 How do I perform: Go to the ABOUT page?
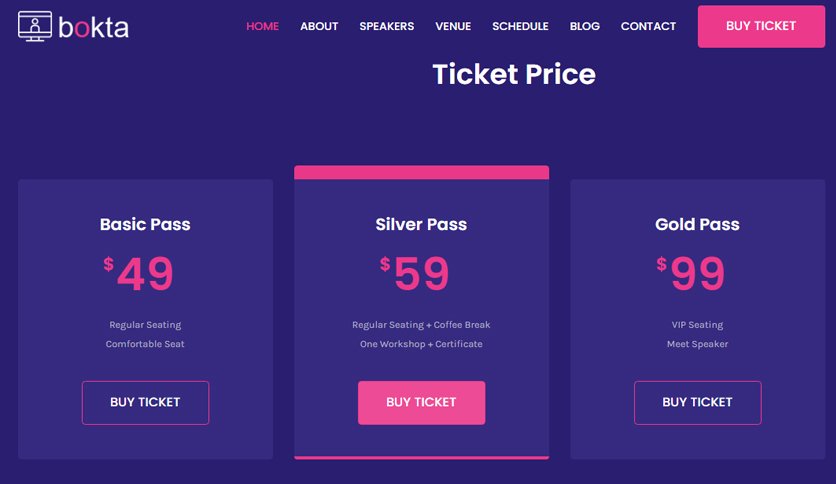[319, 26]
